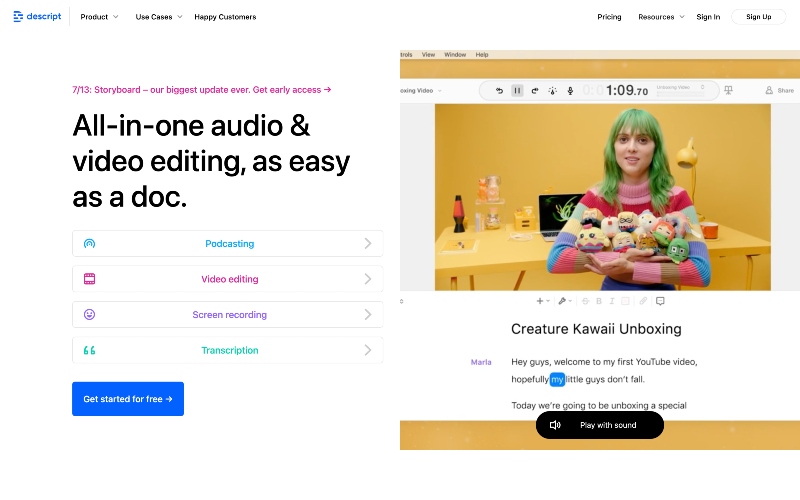Open the pen tool dropdown in formatting bar
This screenshot has width=800, height=500.
pos(565,301)
